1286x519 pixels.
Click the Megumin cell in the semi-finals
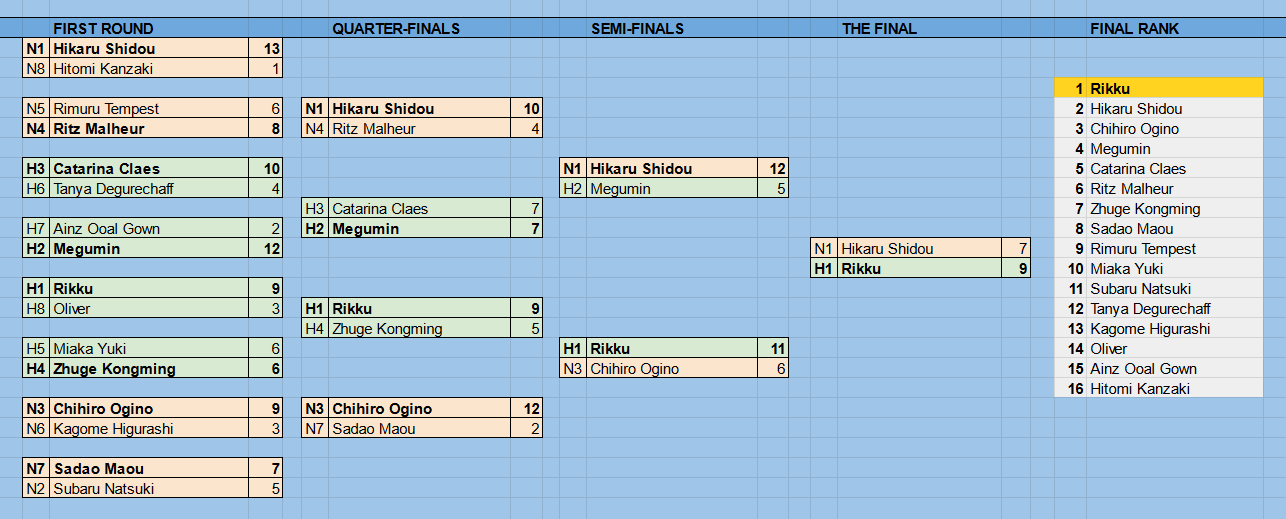[673, 188]
